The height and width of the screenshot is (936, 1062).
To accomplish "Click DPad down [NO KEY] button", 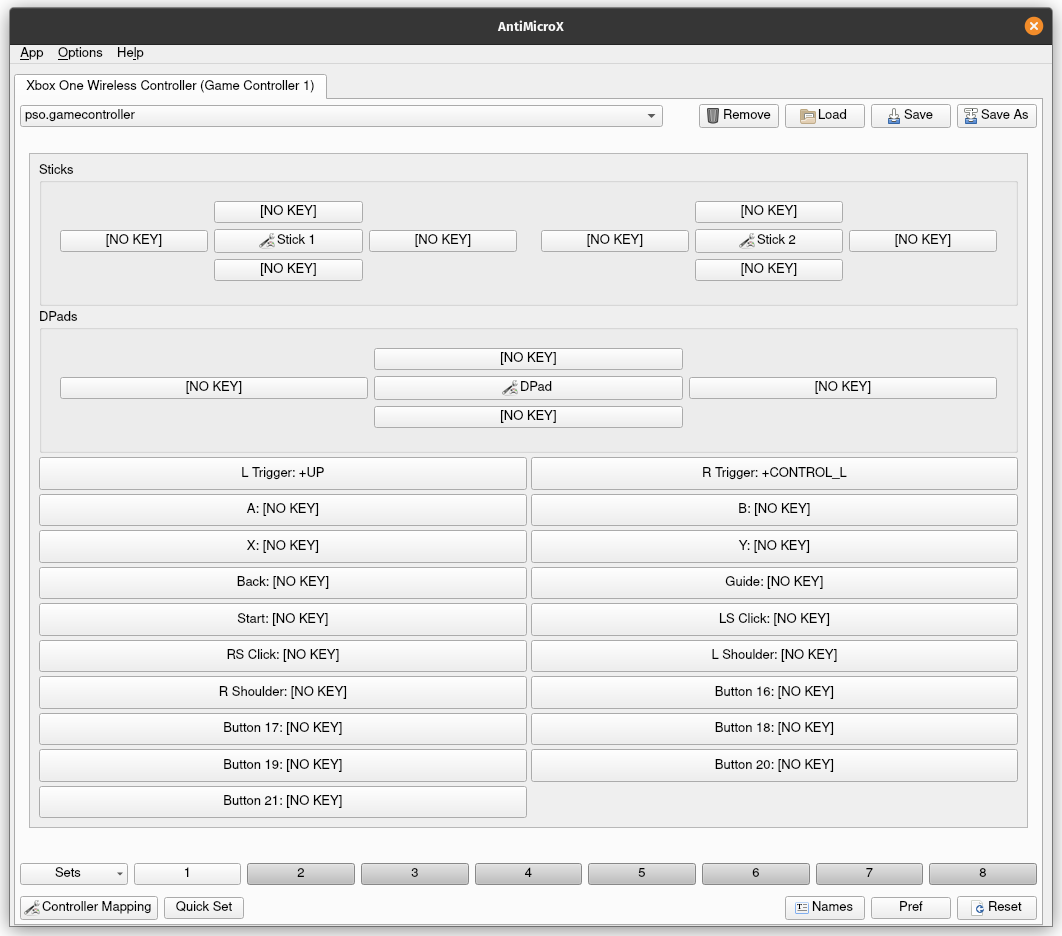I will point(528,417).
